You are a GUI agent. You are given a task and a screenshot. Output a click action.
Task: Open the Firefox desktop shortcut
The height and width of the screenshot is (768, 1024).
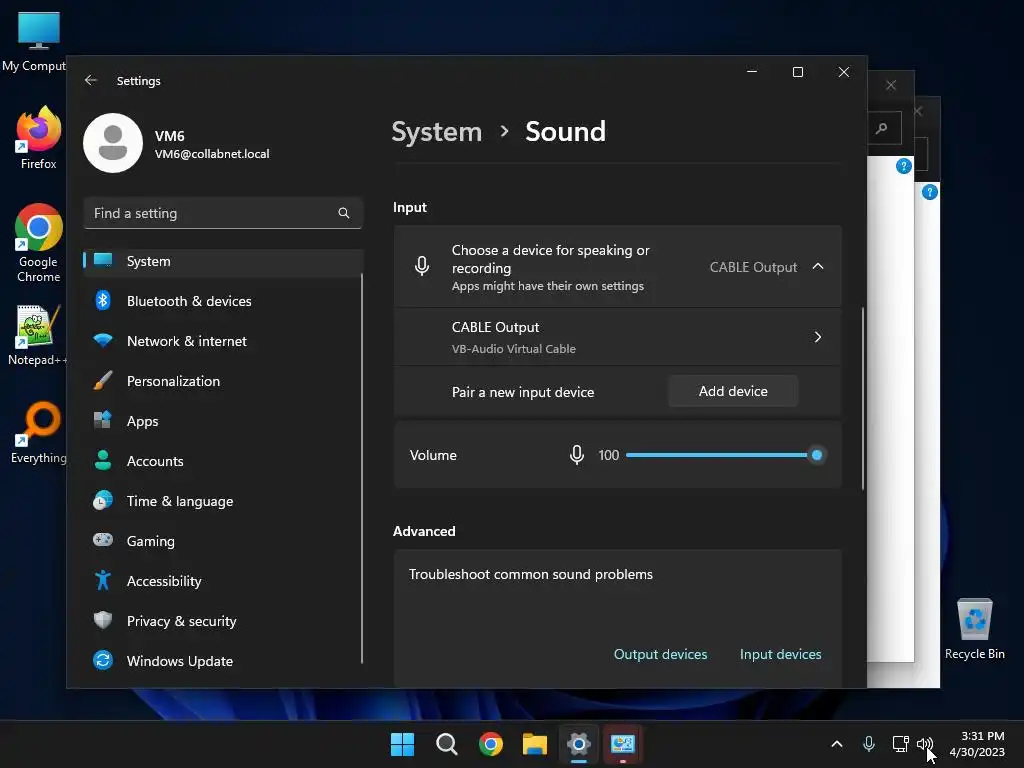point(39,136)
